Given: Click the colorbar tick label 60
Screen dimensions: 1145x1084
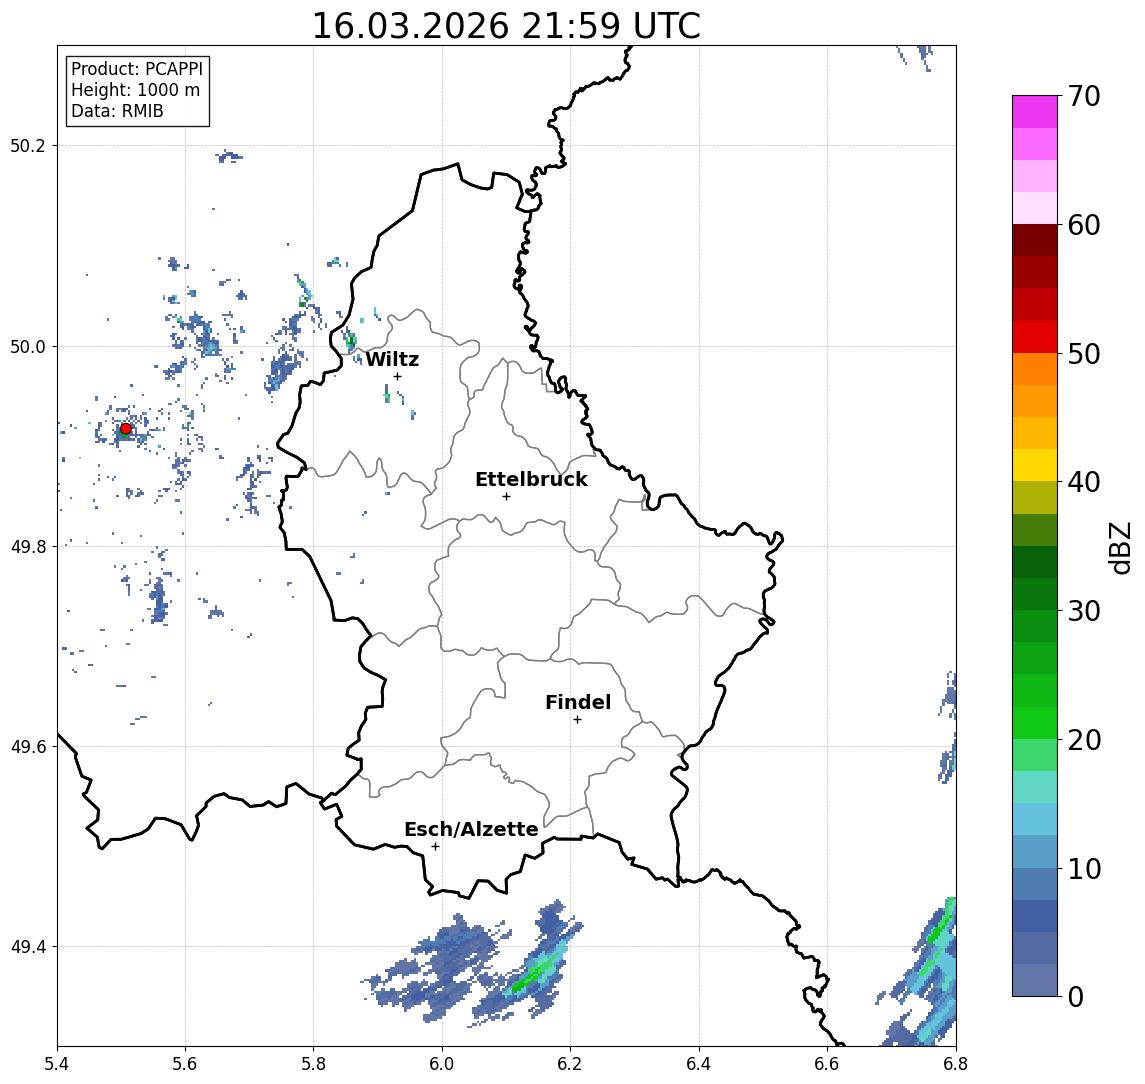Looking at the screenshot, I should (1084, 225).
